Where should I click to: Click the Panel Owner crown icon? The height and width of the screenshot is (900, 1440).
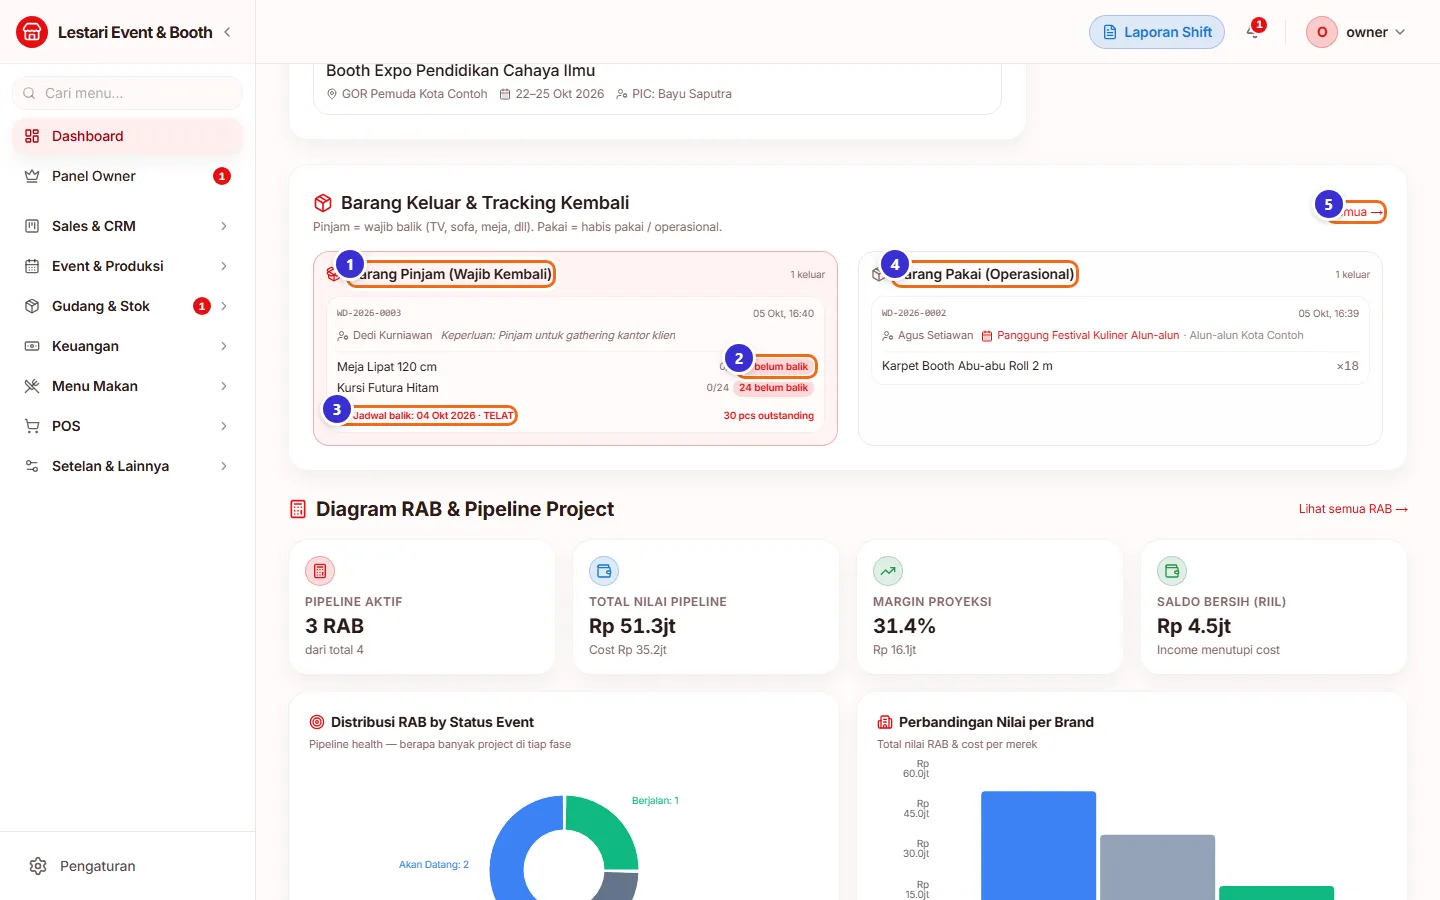(32, 176)
